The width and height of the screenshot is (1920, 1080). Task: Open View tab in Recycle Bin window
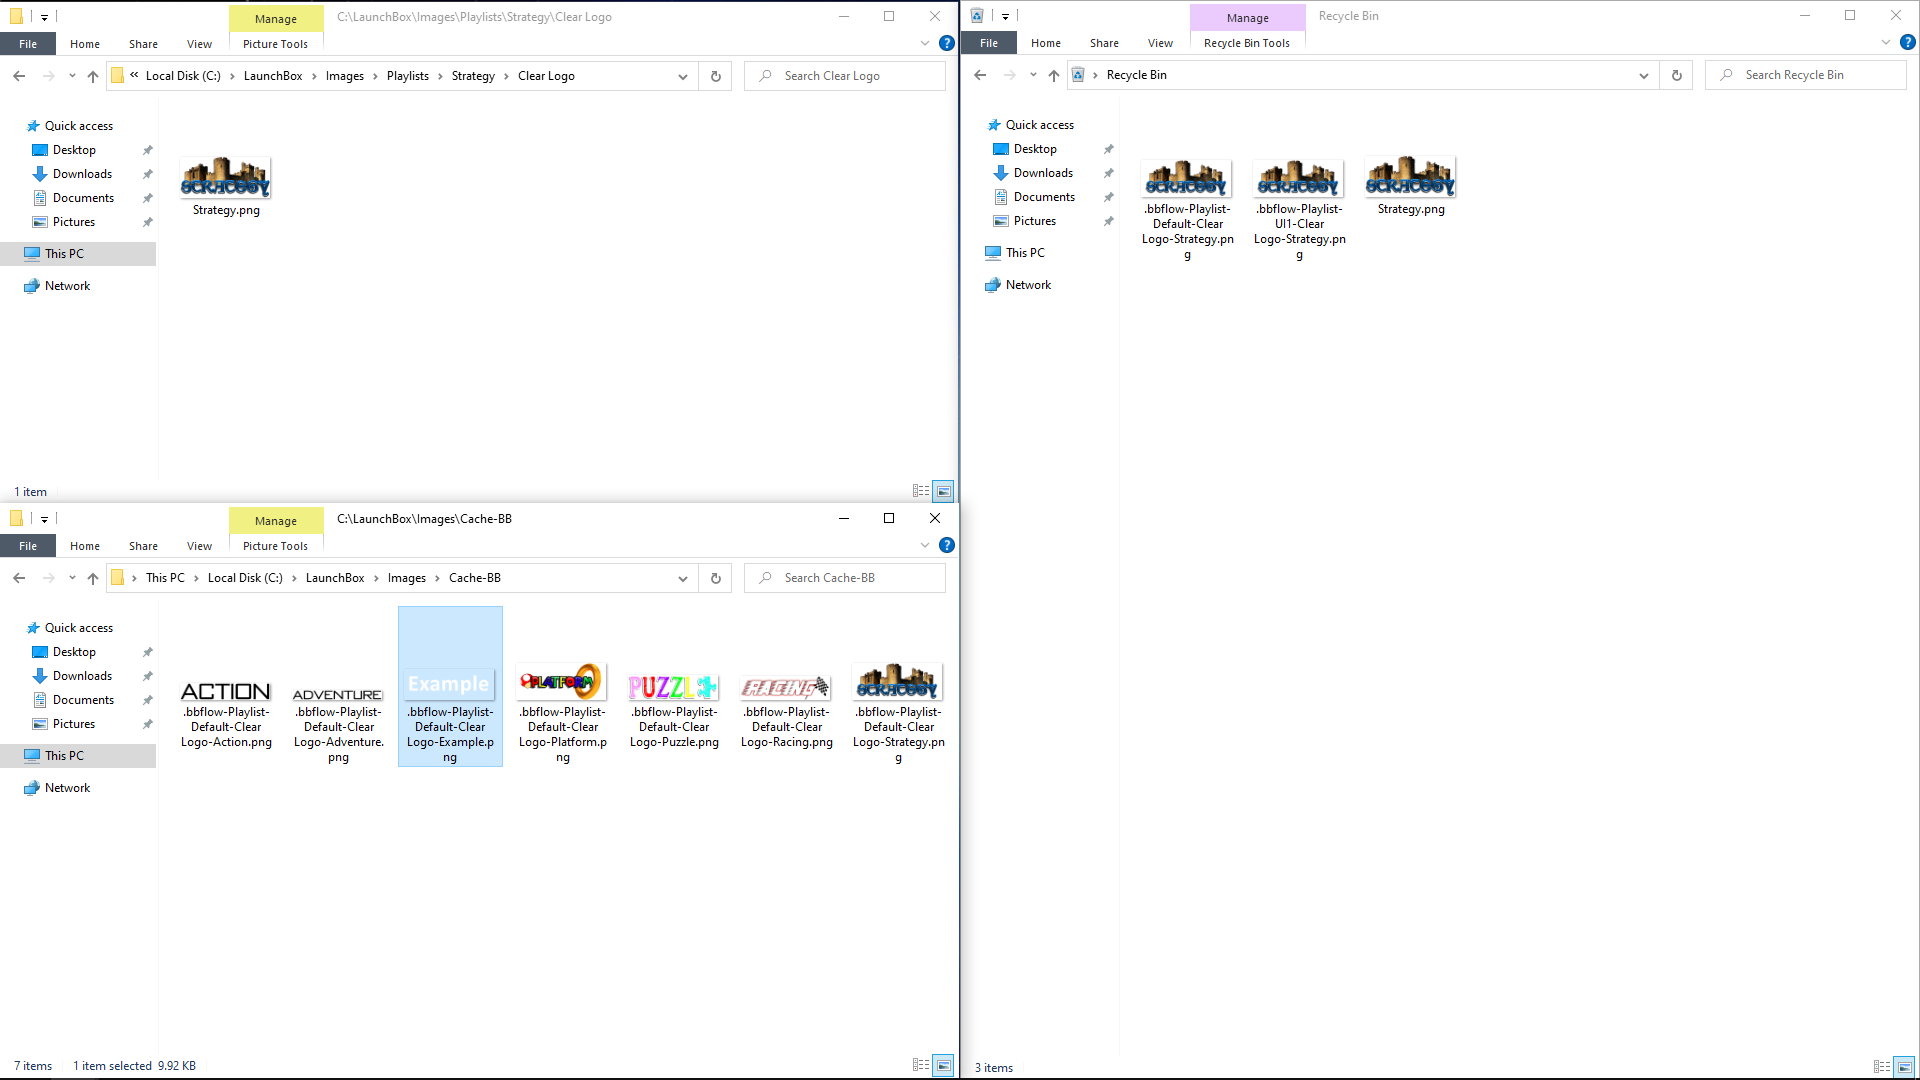1160,43
